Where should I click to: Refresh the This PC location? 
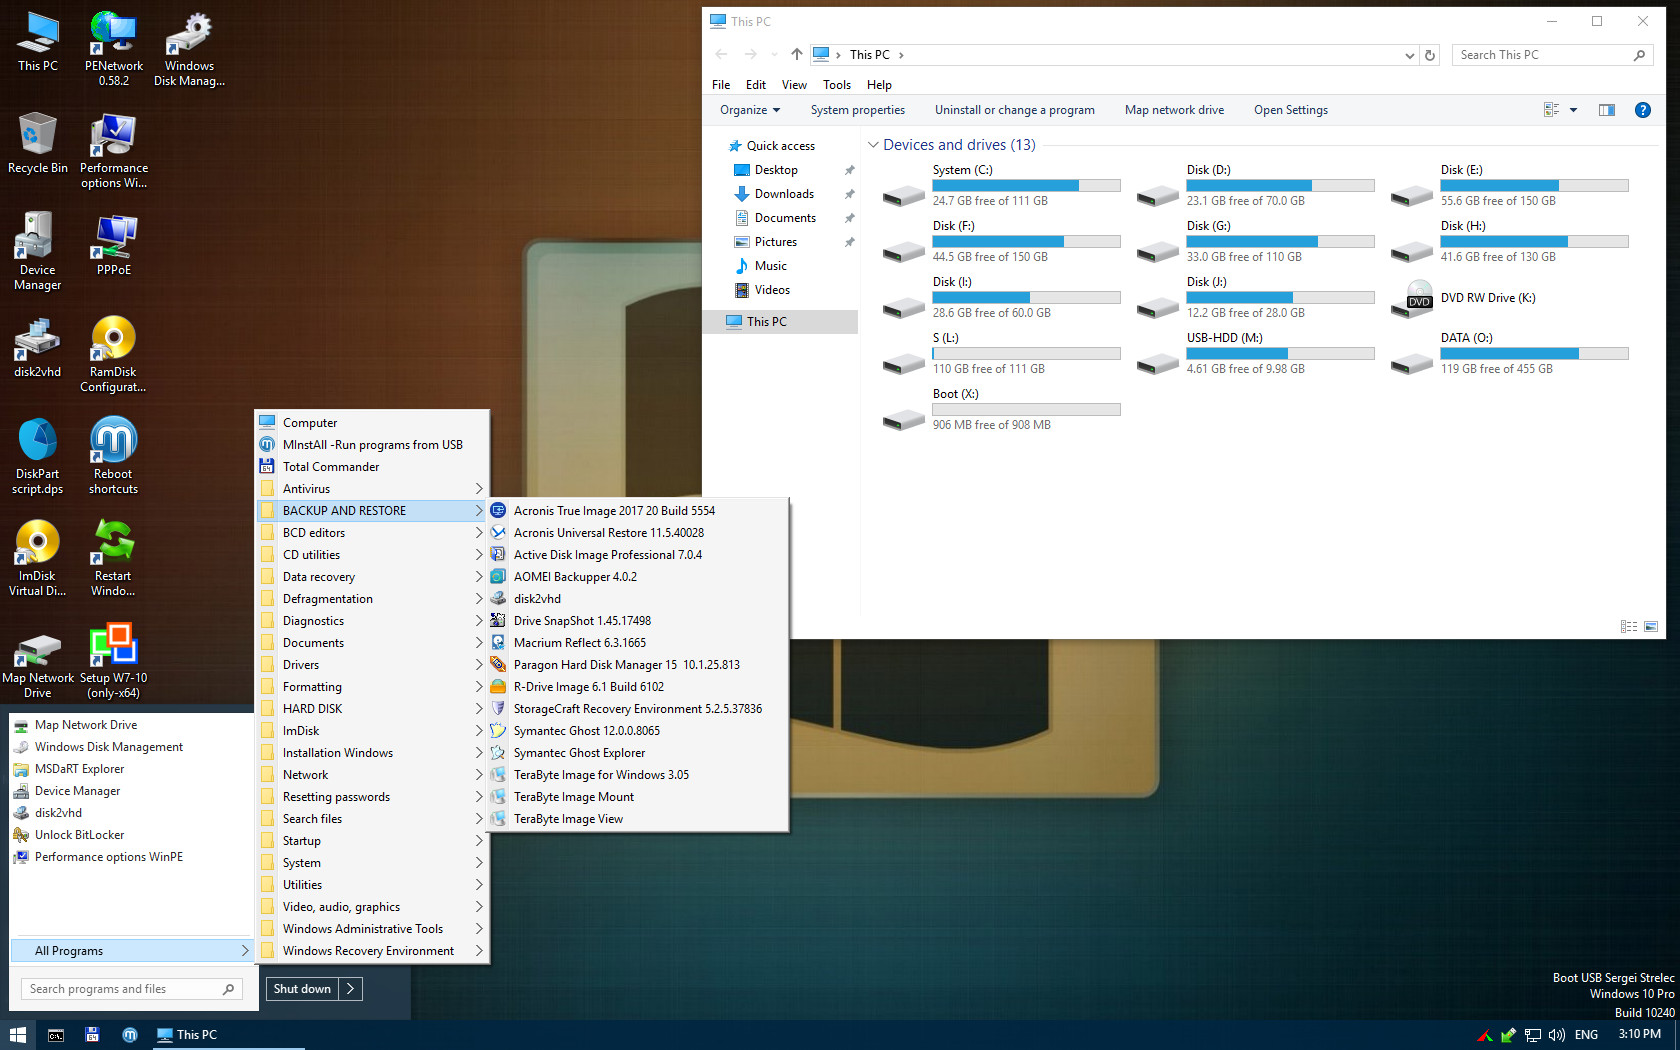click(x=1430, y=55)
